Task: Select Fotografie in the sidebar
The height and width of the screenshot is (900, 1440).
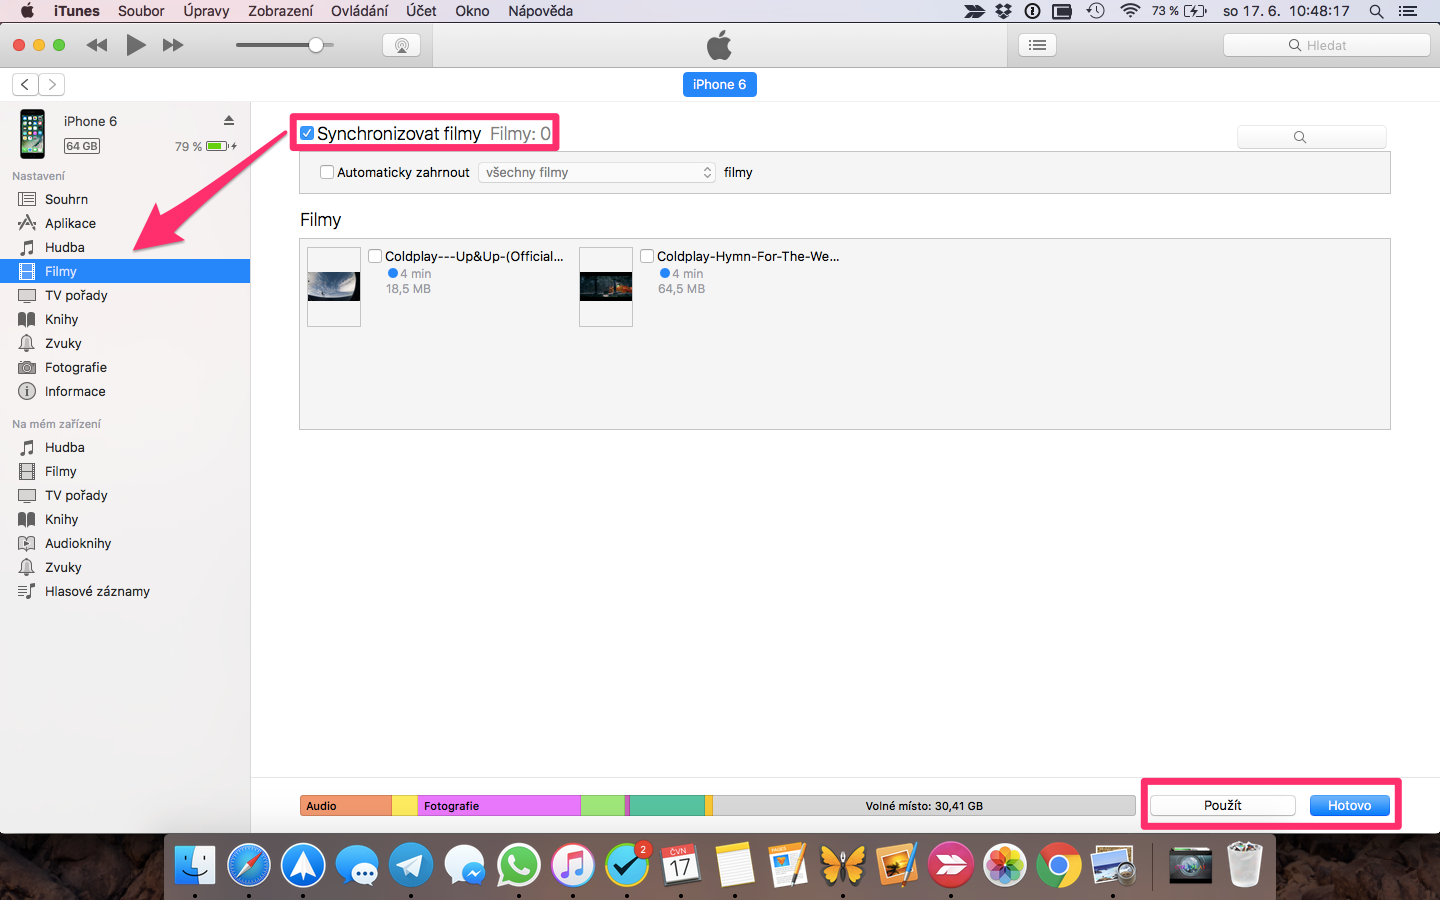Action: (78, 367)
